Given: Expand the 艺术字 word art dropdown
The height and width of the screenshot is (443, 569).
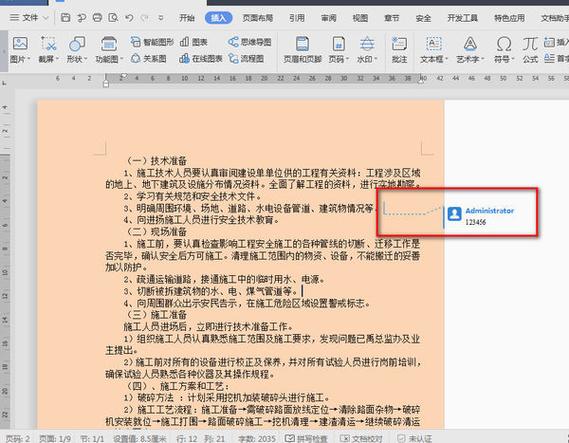Looking at the screenshot, I should coord(482,59).
